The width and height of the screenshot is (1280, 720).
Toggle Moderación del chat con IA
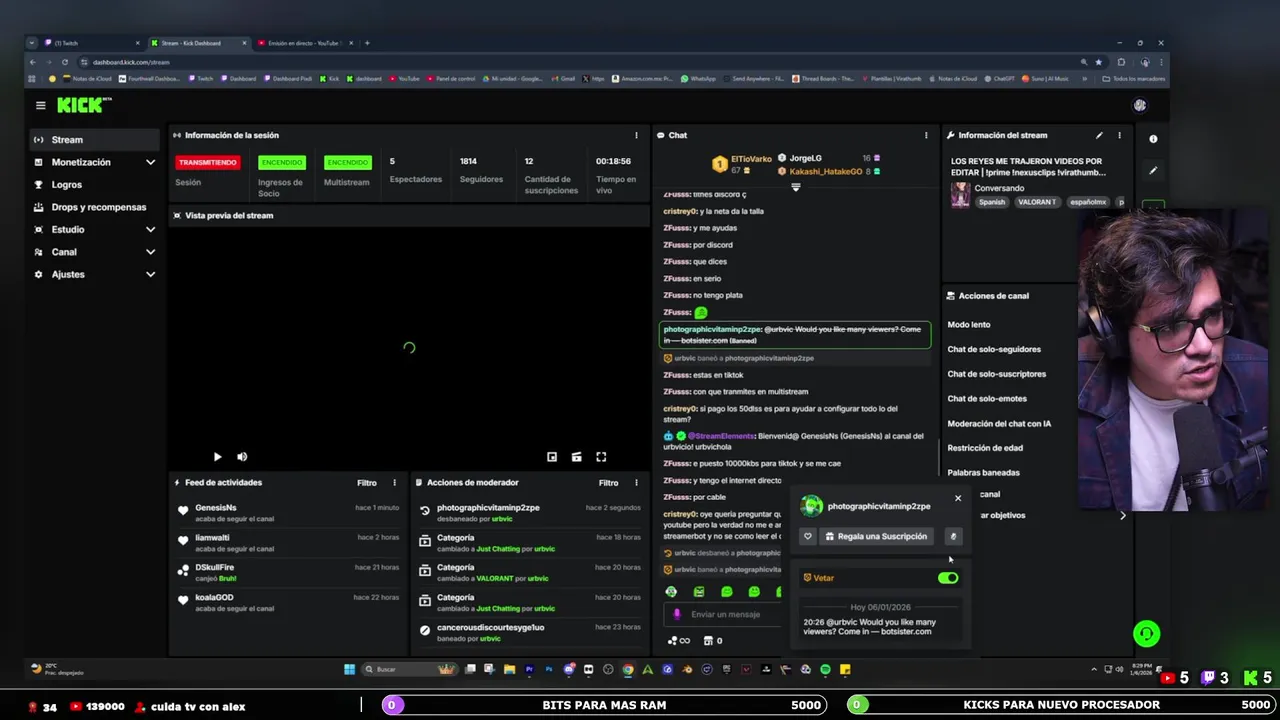tap(999, 423)
